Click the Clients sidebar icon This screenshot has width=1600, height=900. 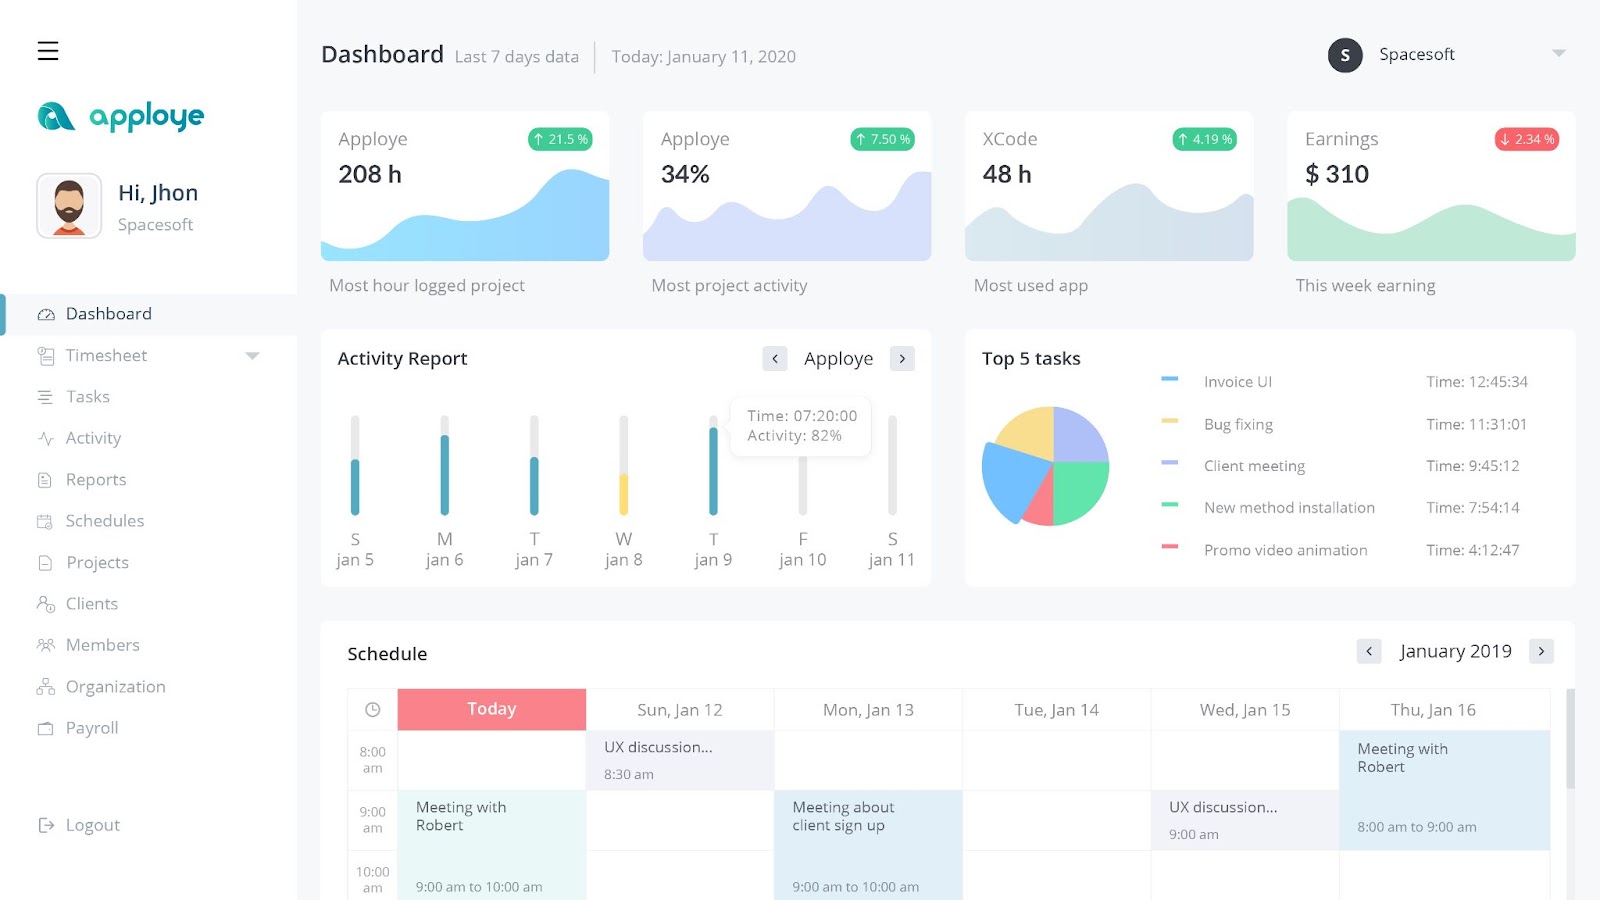[x=44, y=603]
